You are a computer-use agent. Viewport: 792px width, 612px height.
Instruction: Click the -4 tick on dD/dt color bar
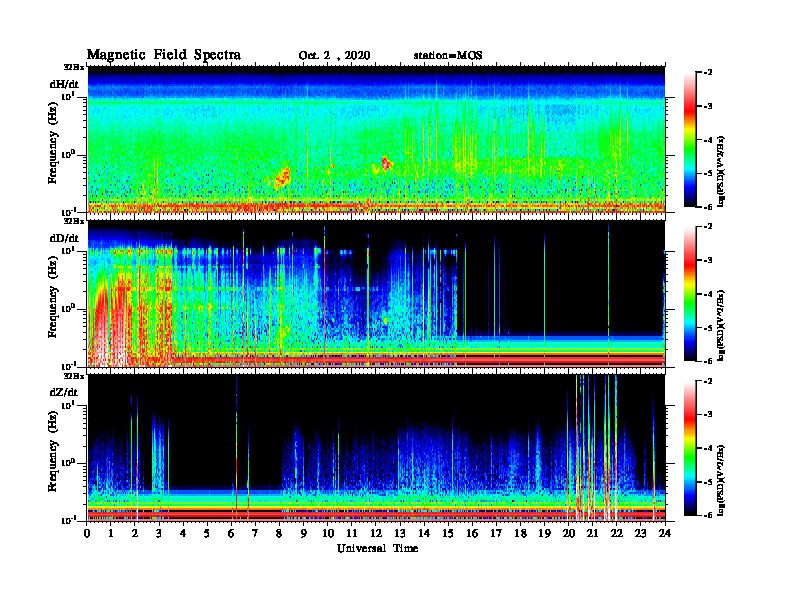point(708,294)
